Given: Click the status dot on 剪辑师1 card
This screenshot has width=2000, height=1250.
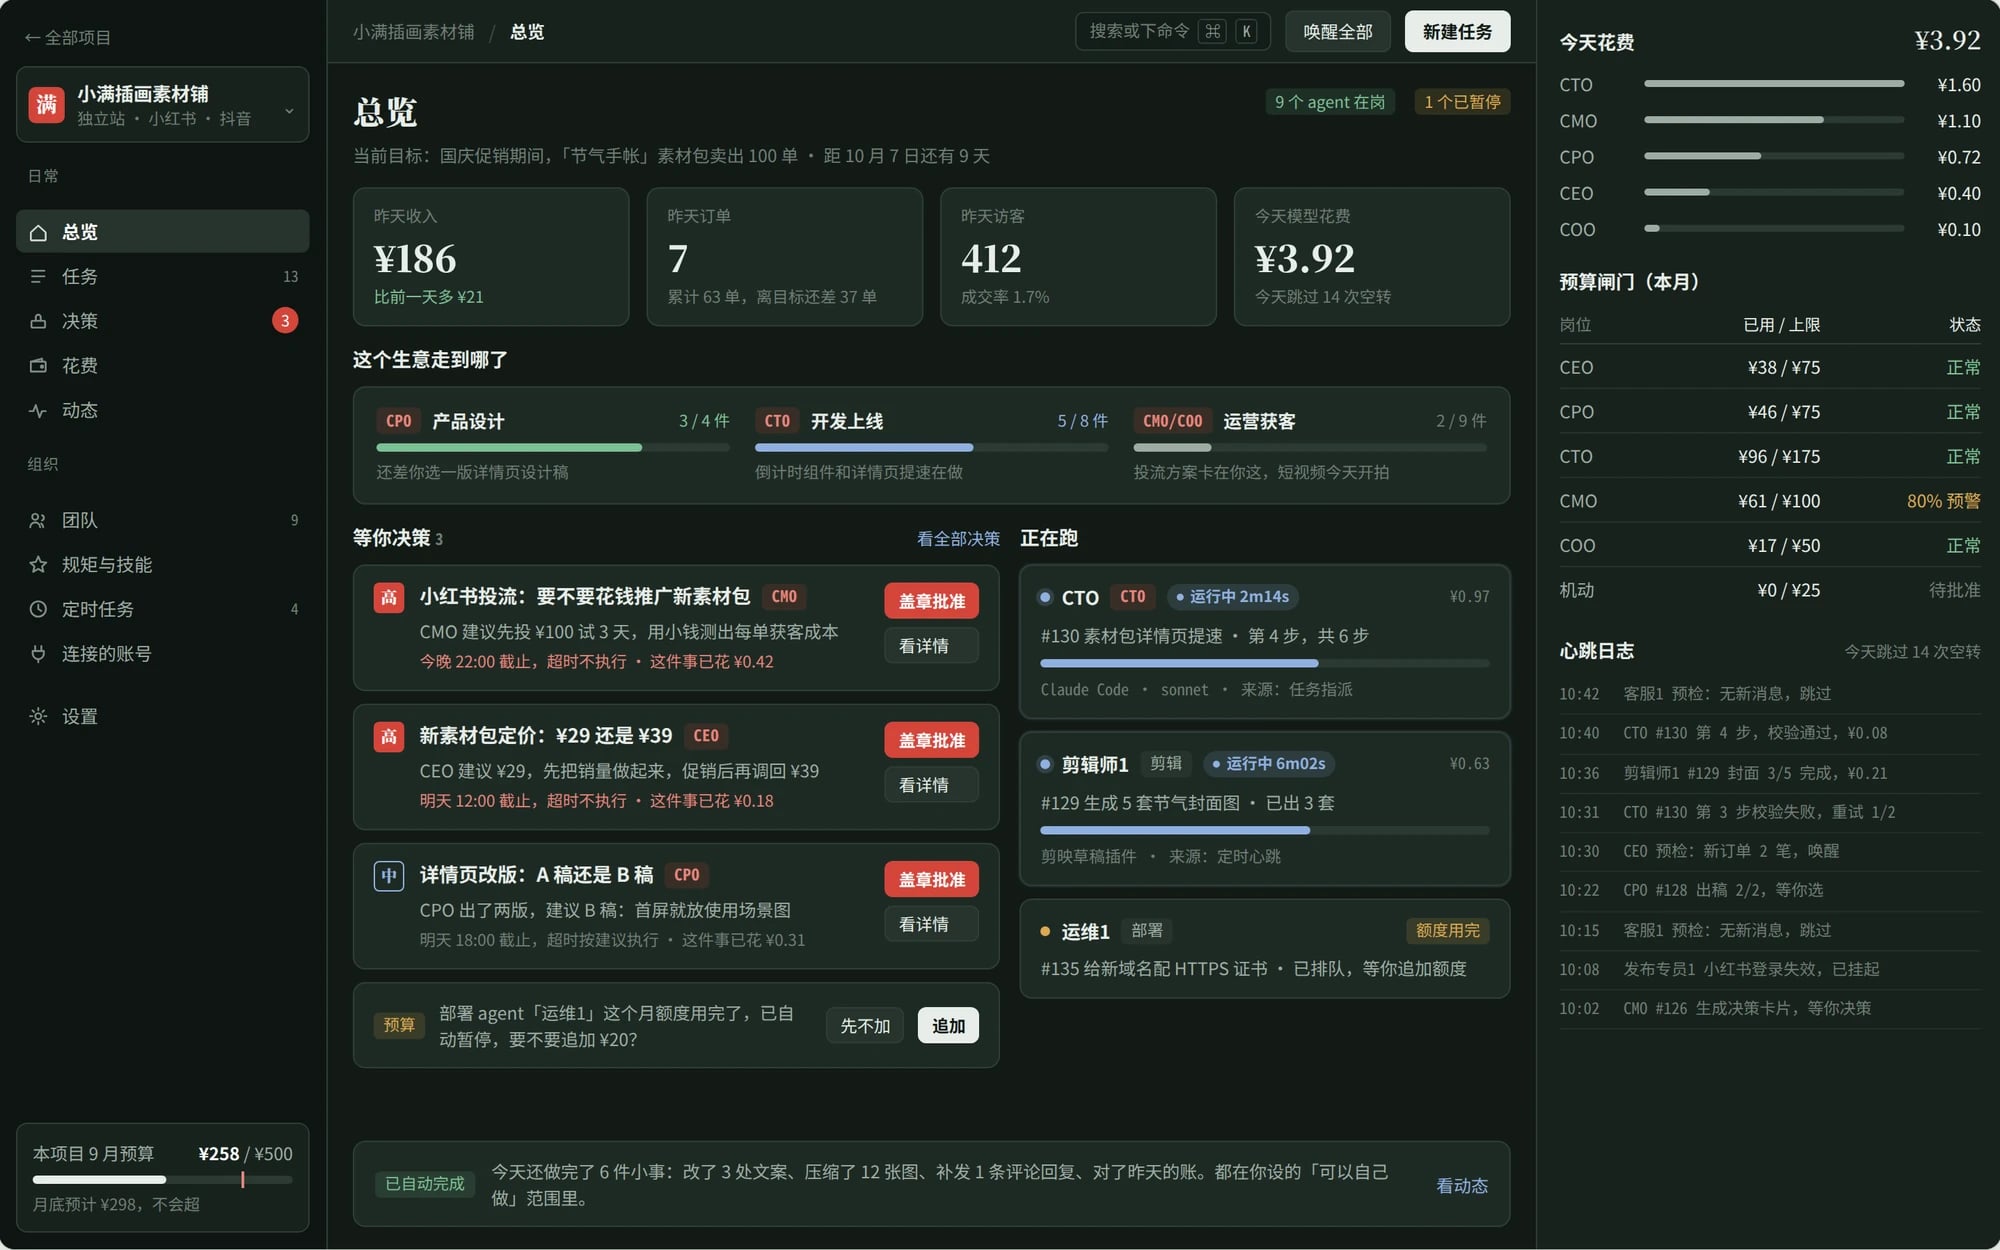Looking at the screenshot, I should (x=1045, y=764).
